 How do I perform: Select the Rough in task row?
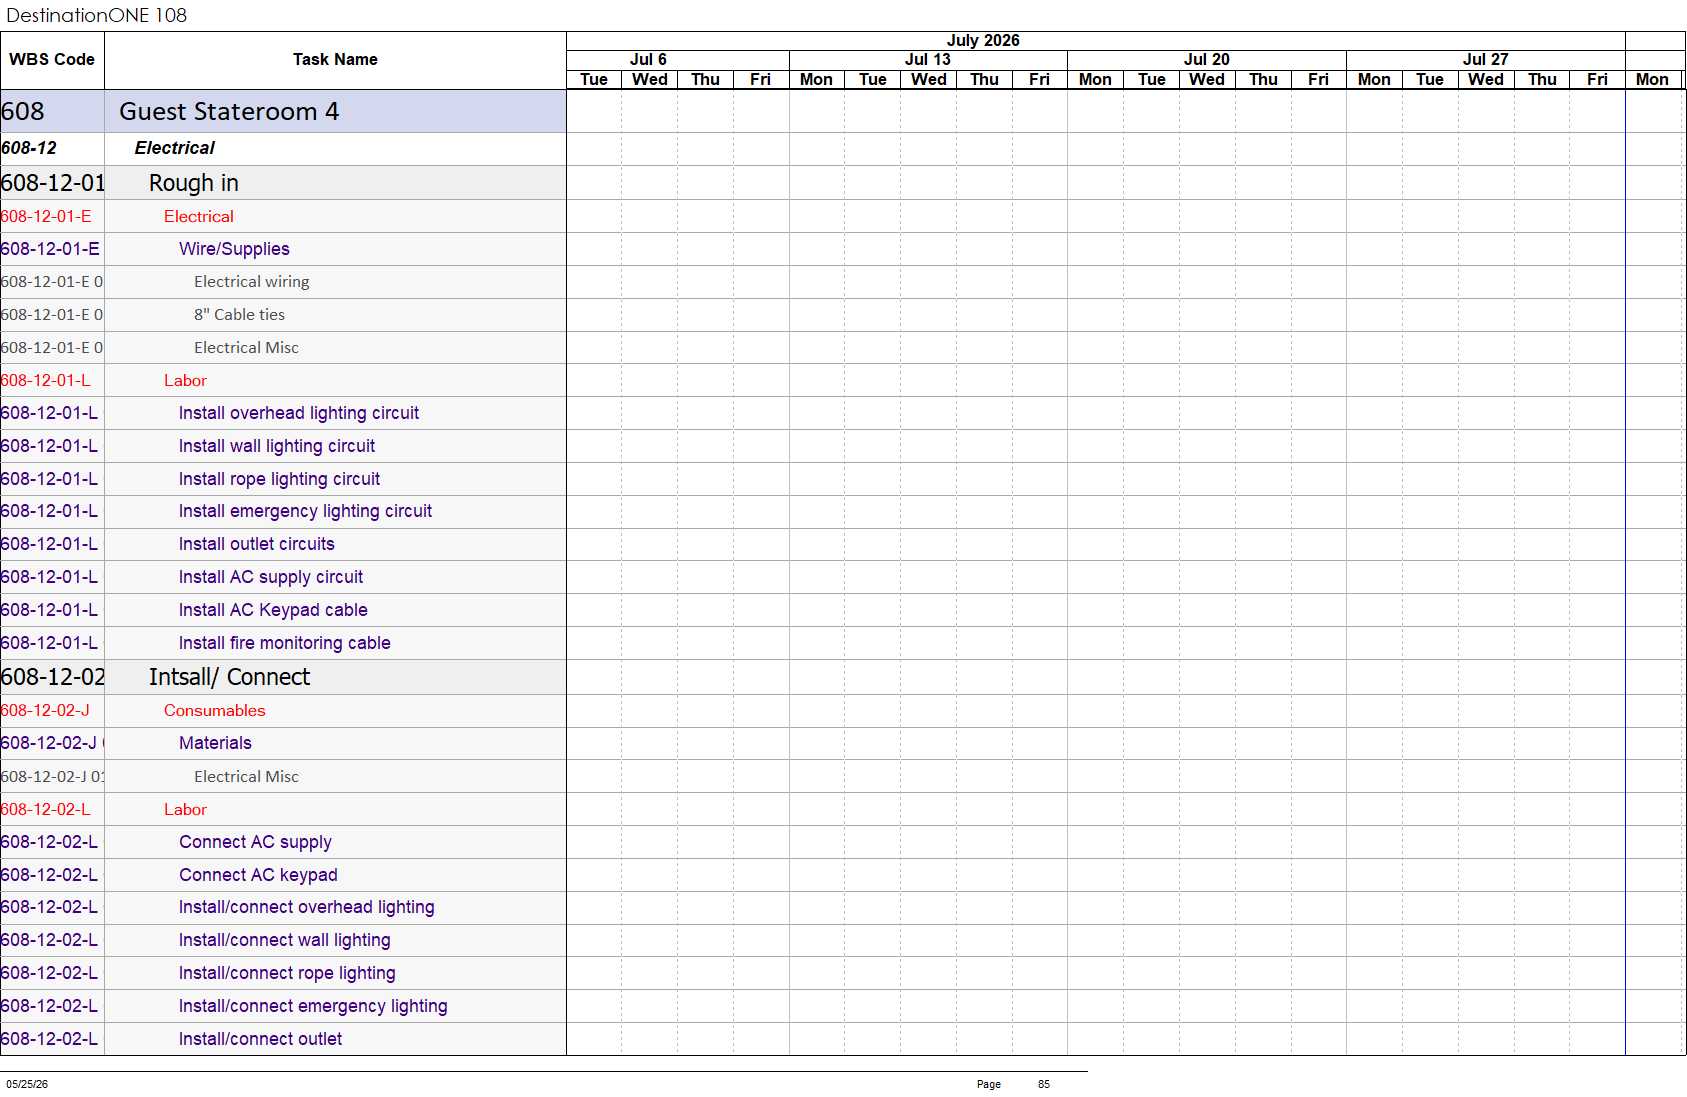pyautogui.click(x=283, y=183)
